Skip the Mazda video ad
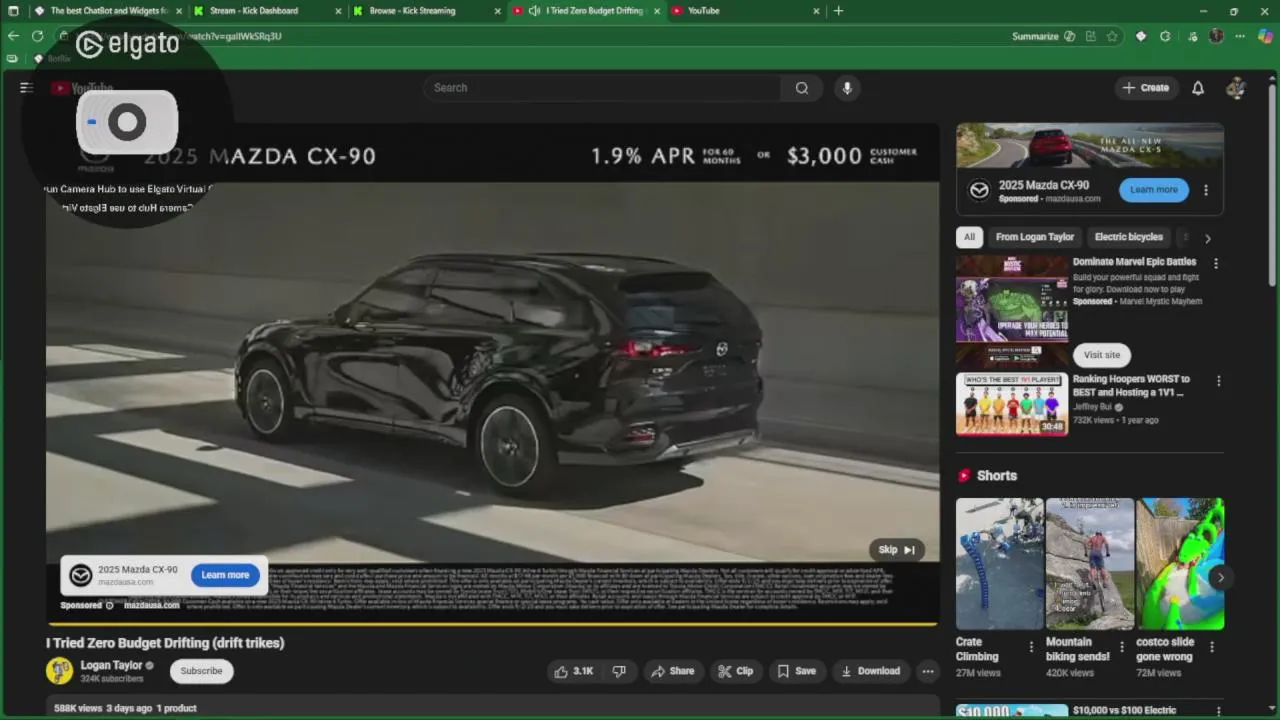Screen dimensions: 1280x720 pyautogui.click(x=897, y=550)
